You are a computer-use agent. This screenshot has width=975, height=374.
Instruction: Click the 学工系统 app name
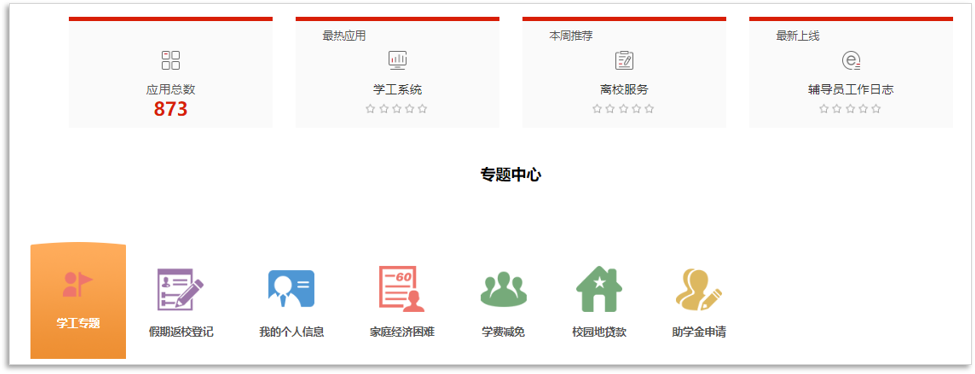[397, 90]
